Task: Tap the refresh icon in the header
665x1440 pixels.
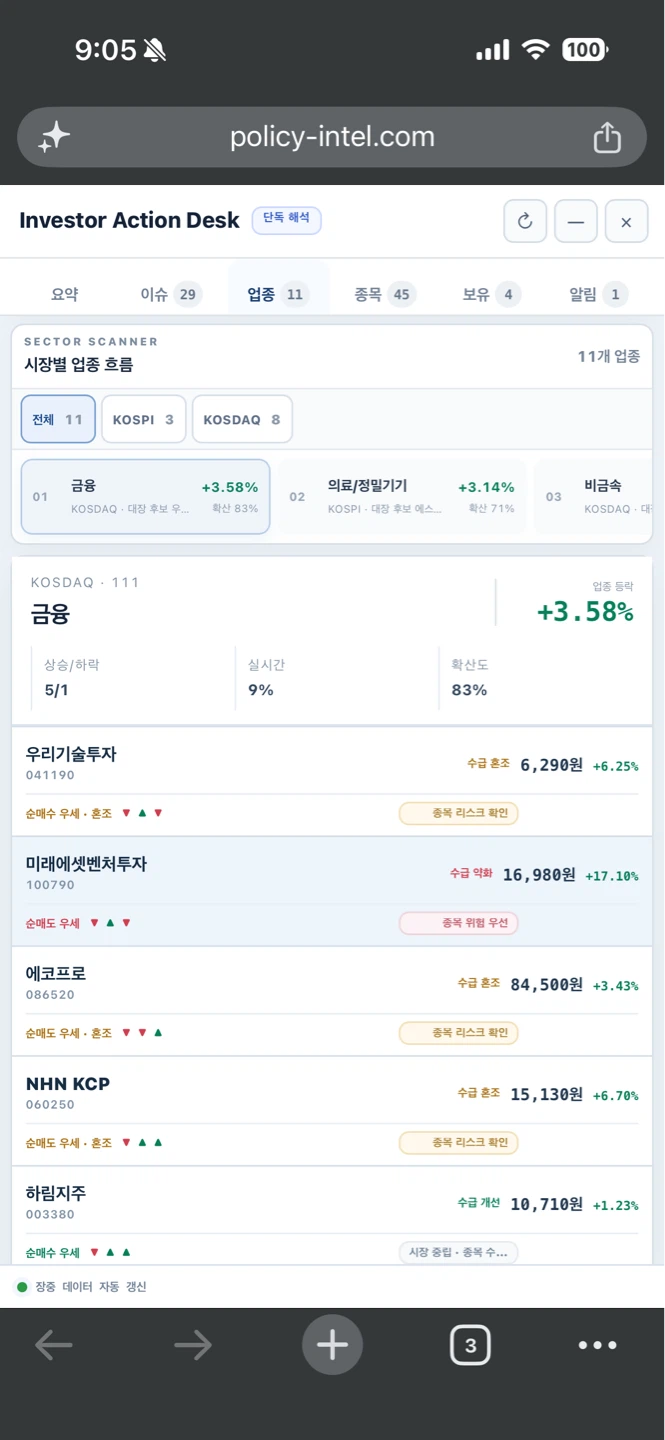Action: point(525,221)
